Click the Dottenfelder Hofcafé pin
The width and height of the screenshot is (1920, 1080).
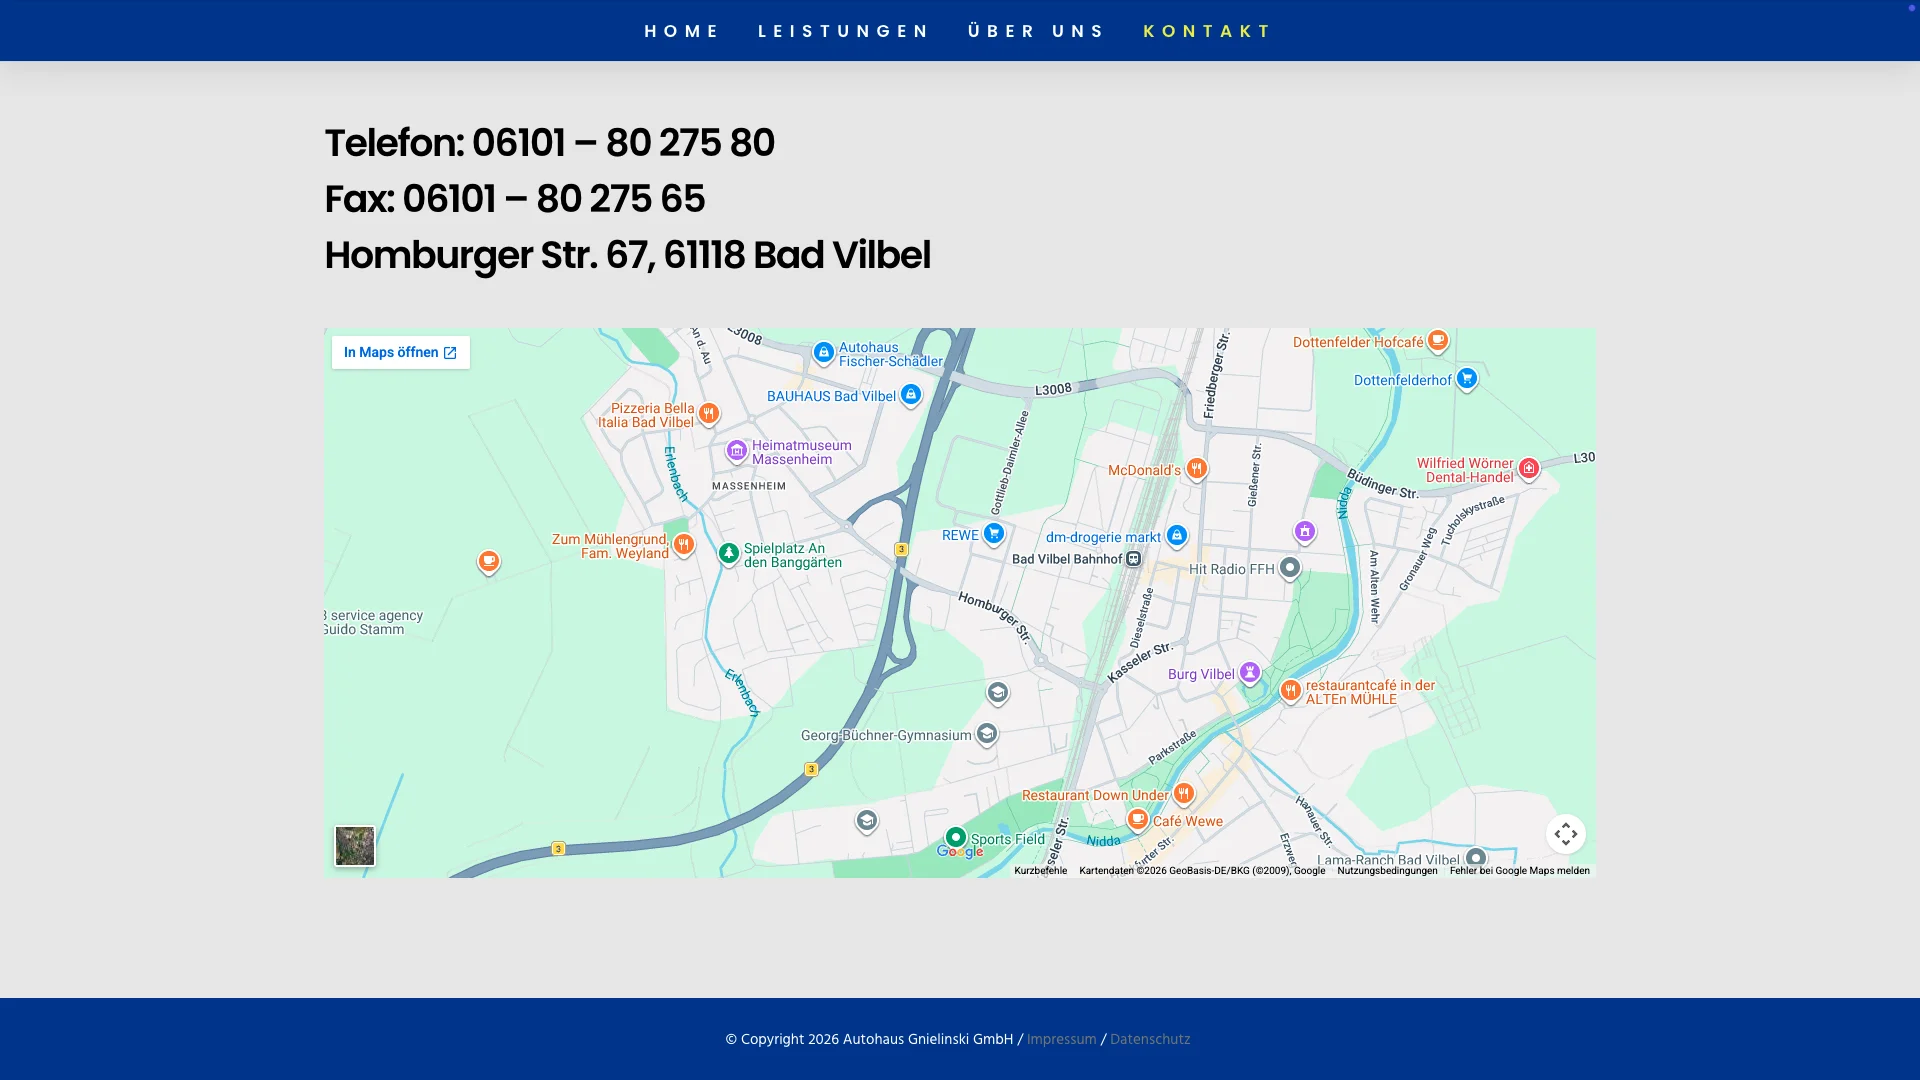(1438, 341)
